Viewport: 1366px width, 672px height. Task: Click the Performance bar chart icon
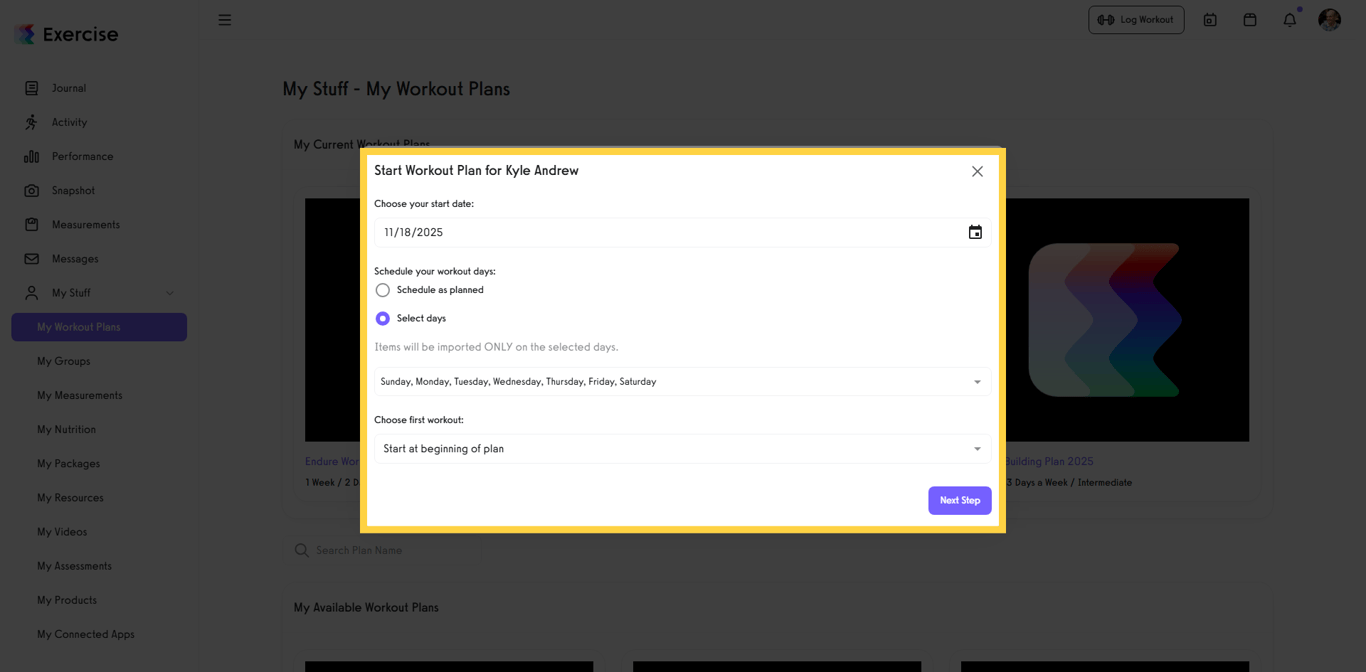pyautogui.click(x=32, y=156)
